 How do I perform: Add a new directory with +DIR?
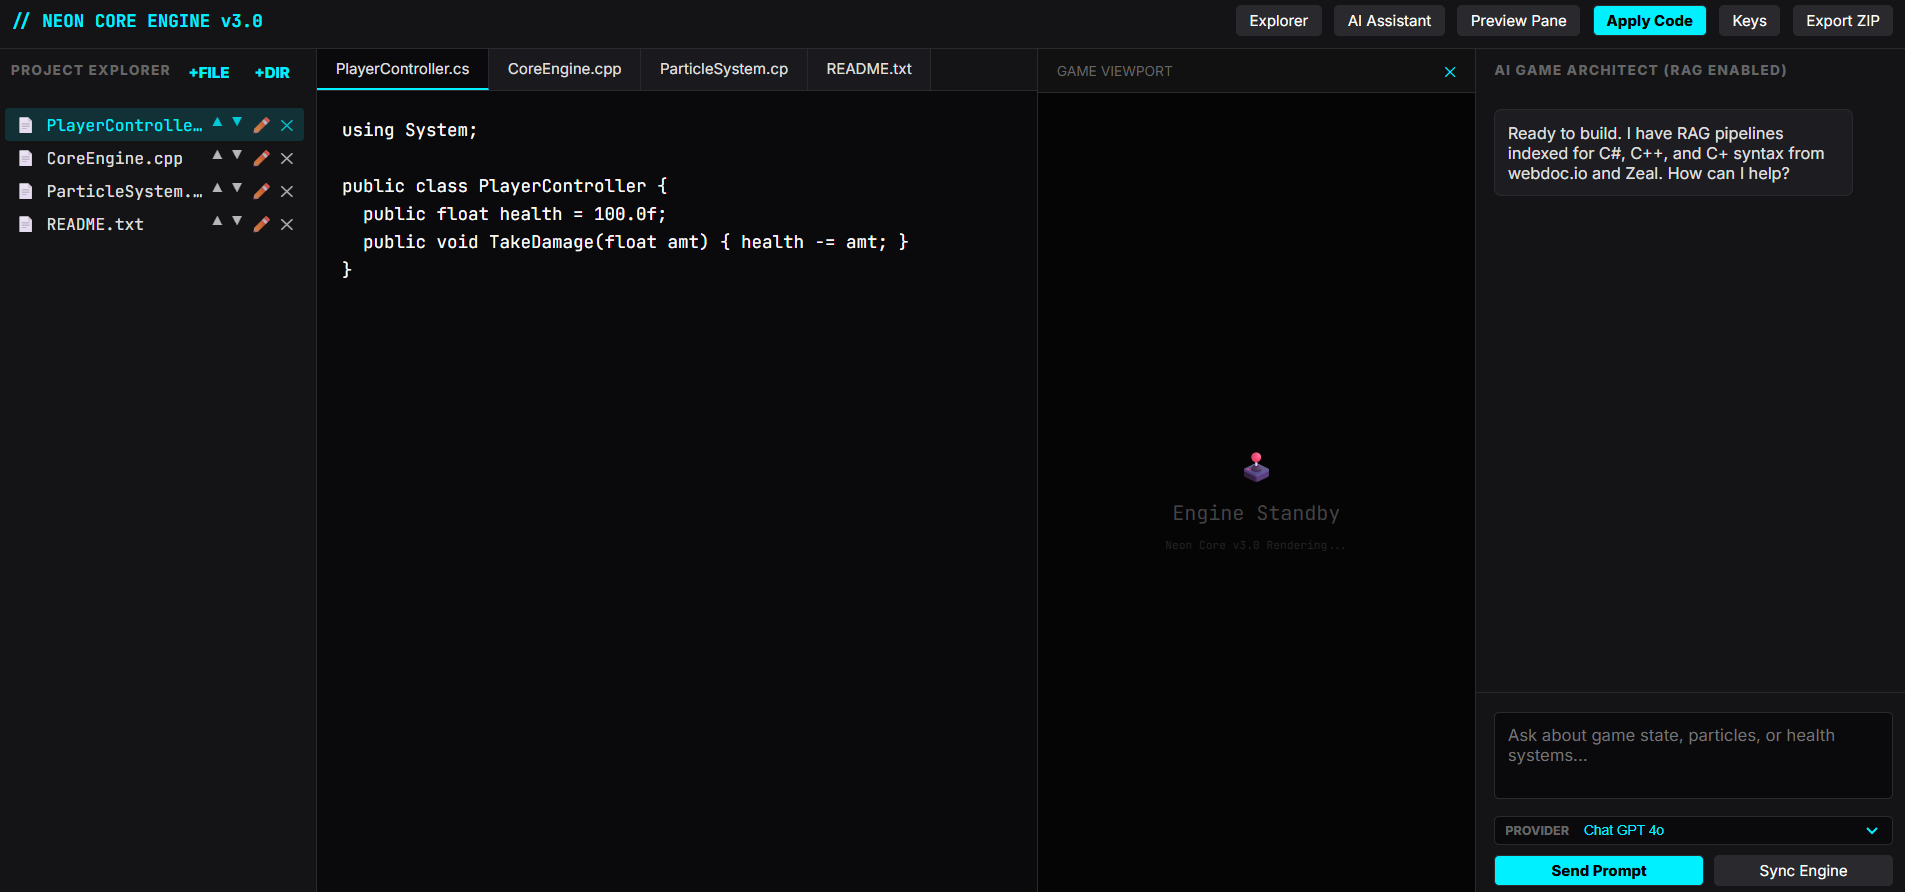[x=272, y=72]
